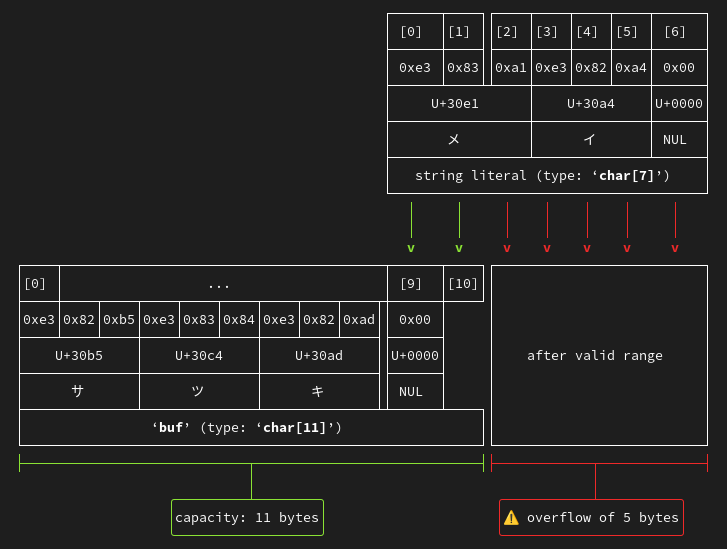
Task: Select the U+30c4 code point cell
Action: click(199, 356)
